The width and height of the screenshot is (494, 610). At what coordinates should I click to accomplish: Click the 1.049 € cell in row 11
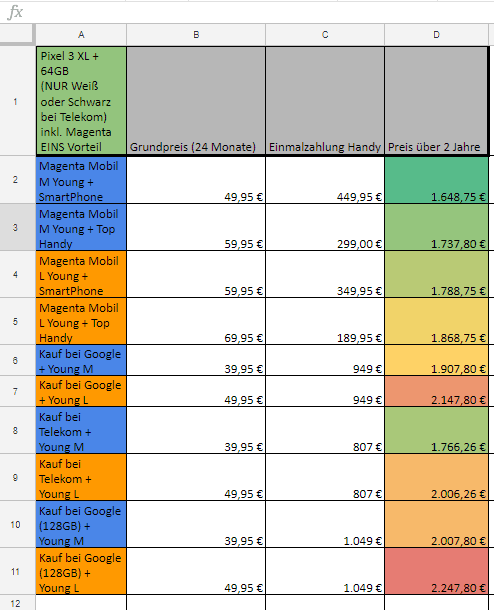click(325, 571)
